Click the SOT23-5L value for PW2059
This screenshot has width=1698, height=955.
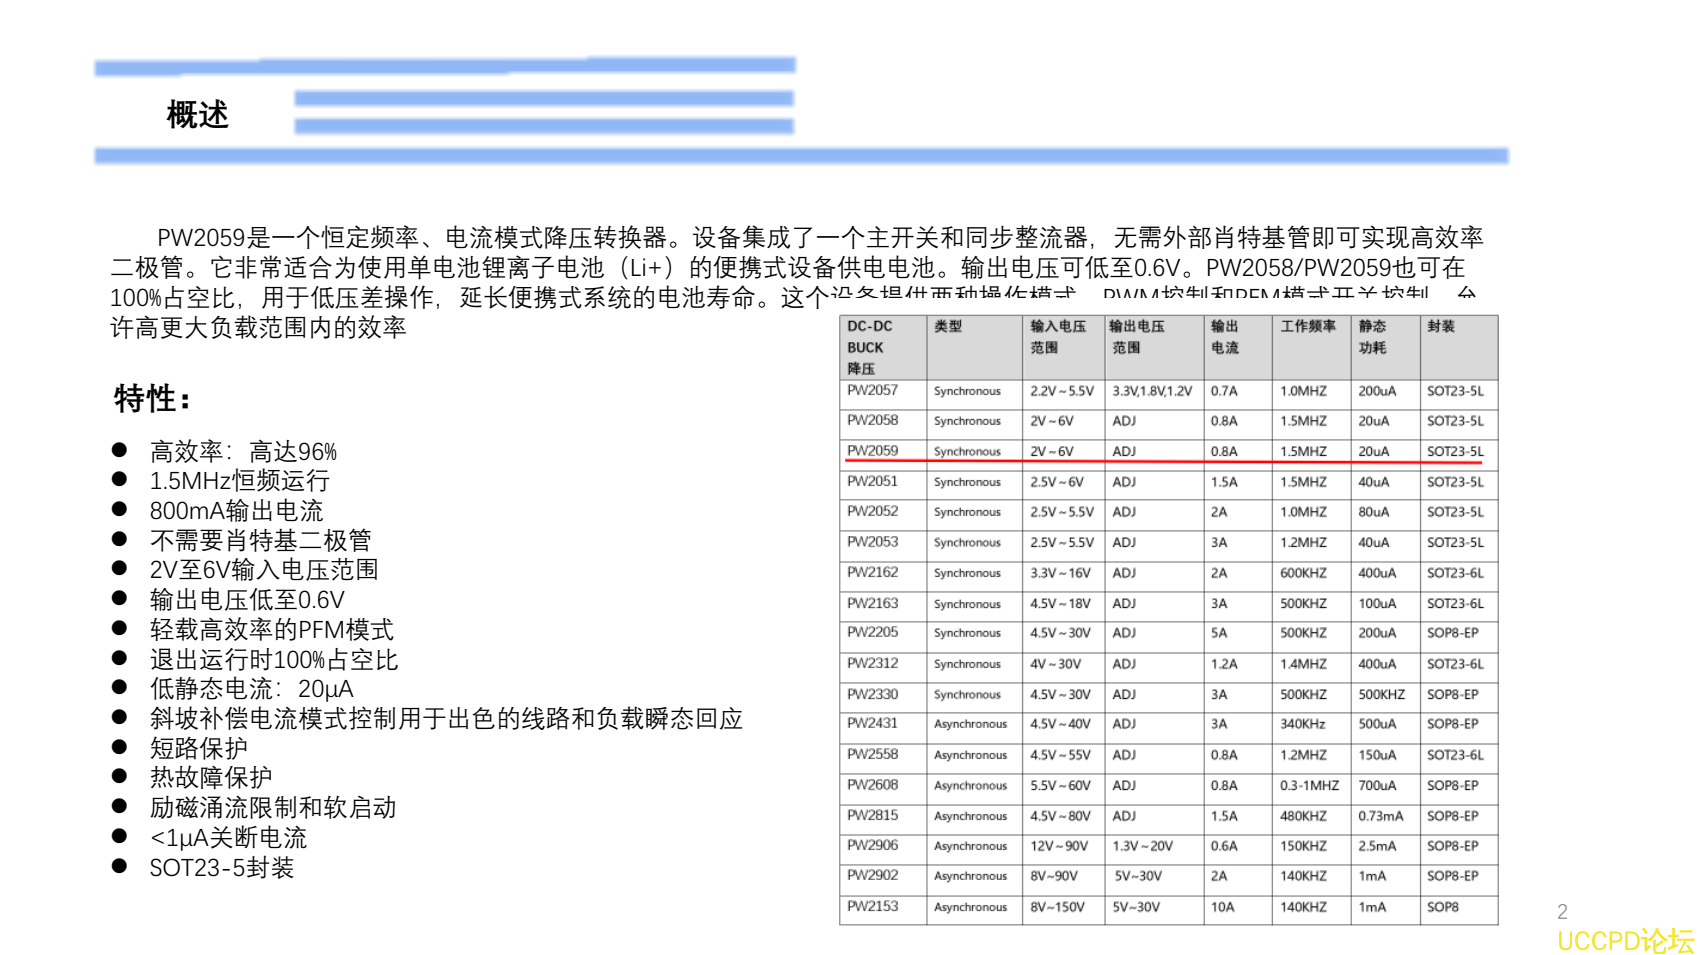(1453, 451)
